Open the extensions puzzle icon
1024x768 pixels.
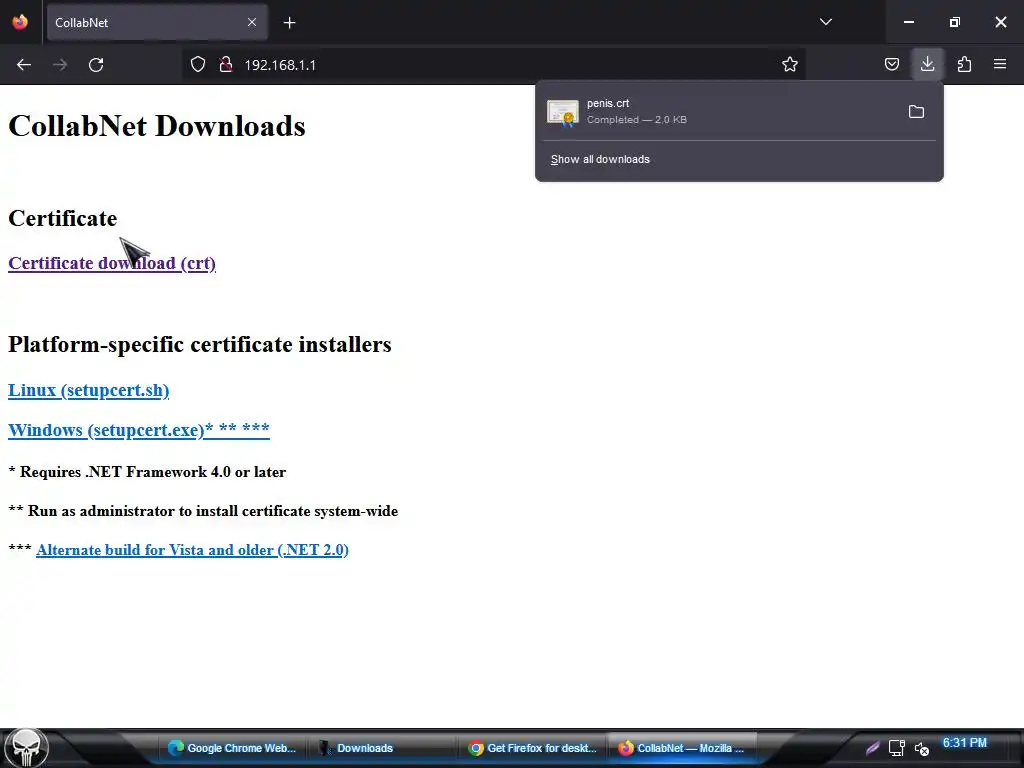point(964,65)
